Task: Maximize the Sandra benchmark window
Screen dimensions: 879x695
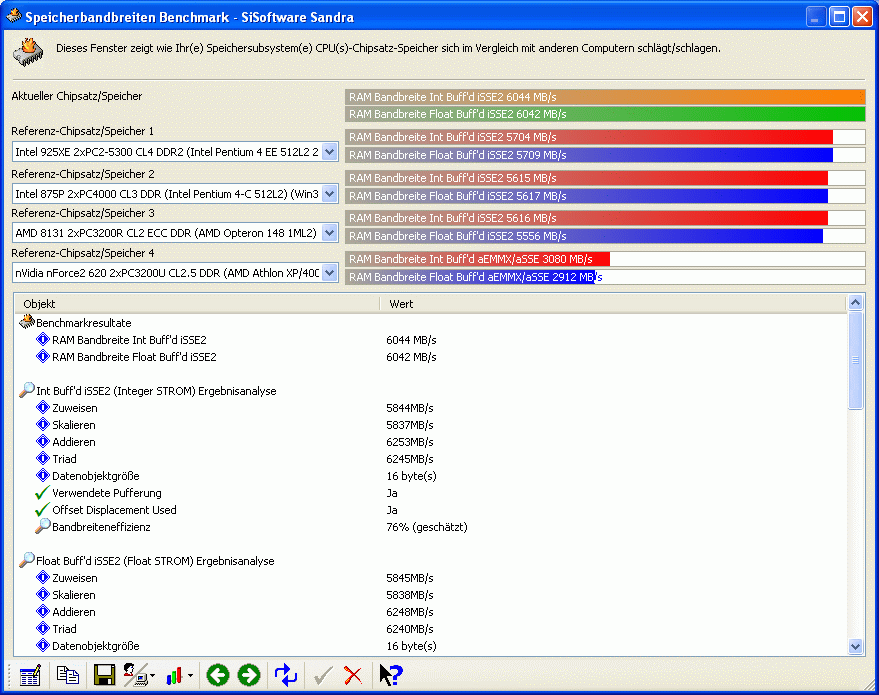Action: coord(839,17)
